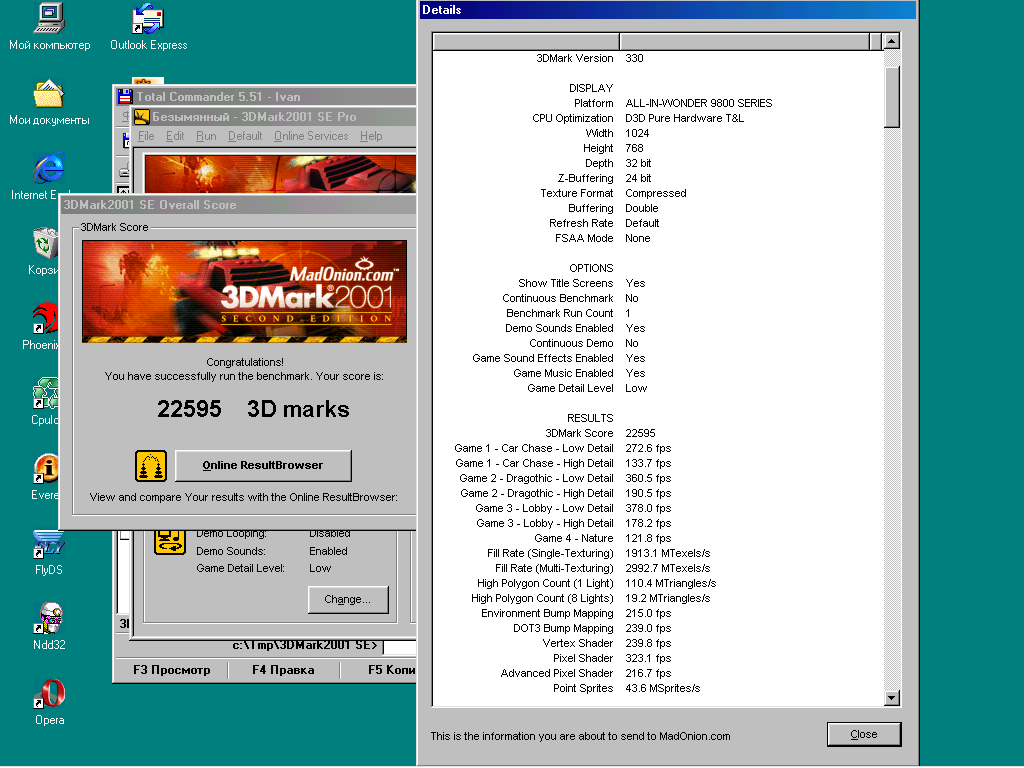Screen dimensions: 1024x768
Task: Open the My Documents folder icon
Action: 49,95
